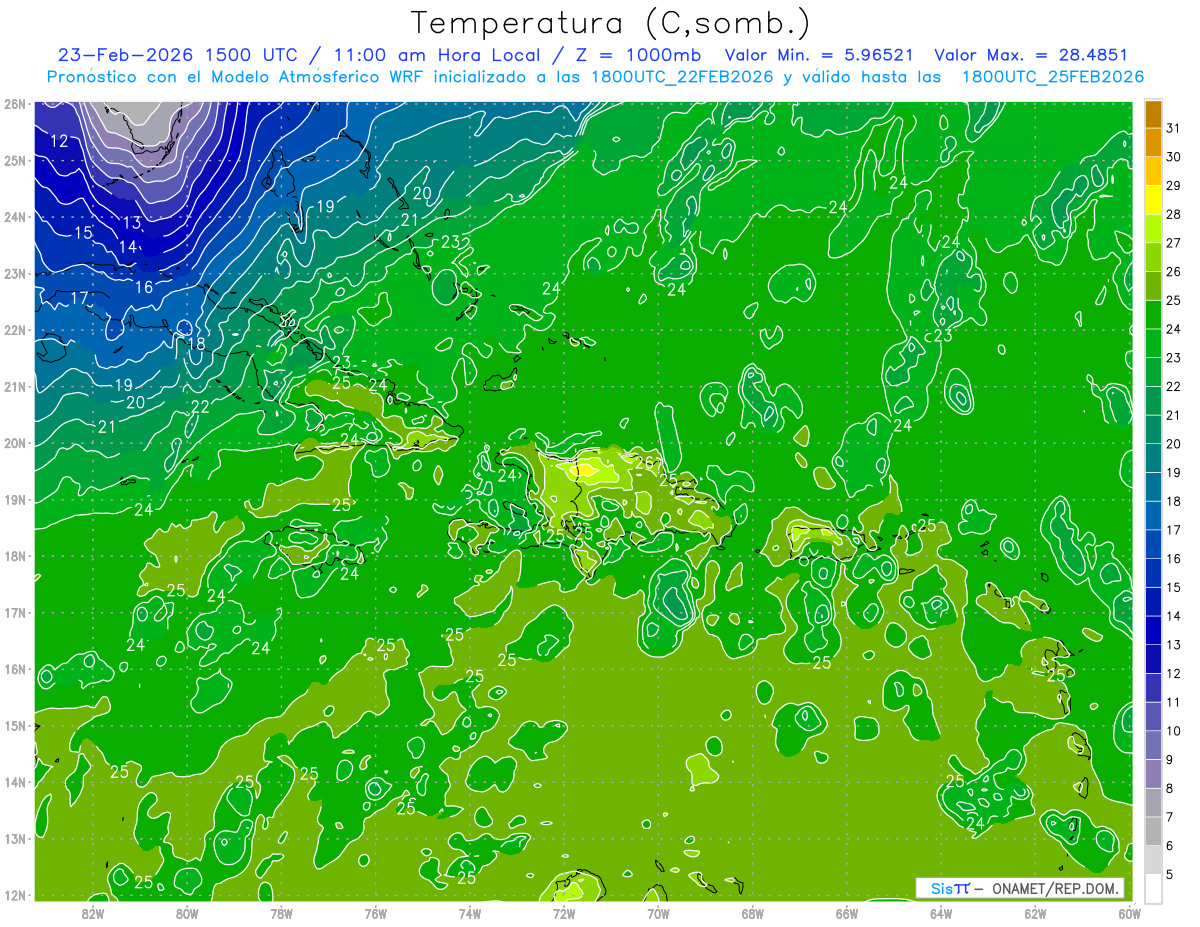The image size is (1200, 927).
Task: Select the "Valor Min. = 5.96521" value
Action: (x=819, y=55)
